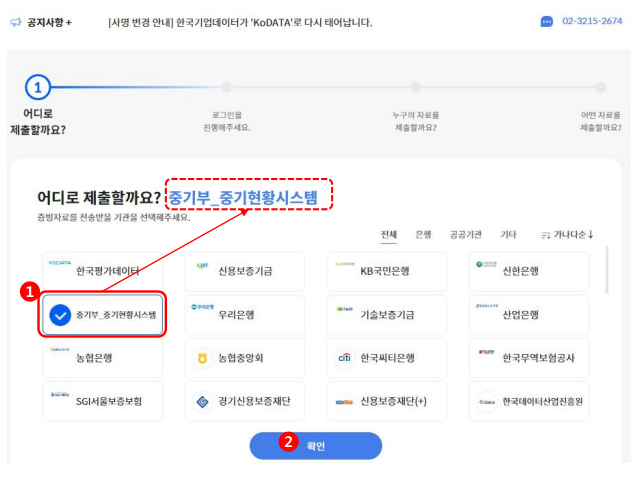The image size is (638, 487).
Task: Click the NH logo on 농협은행 card
Action: [60, 349]
